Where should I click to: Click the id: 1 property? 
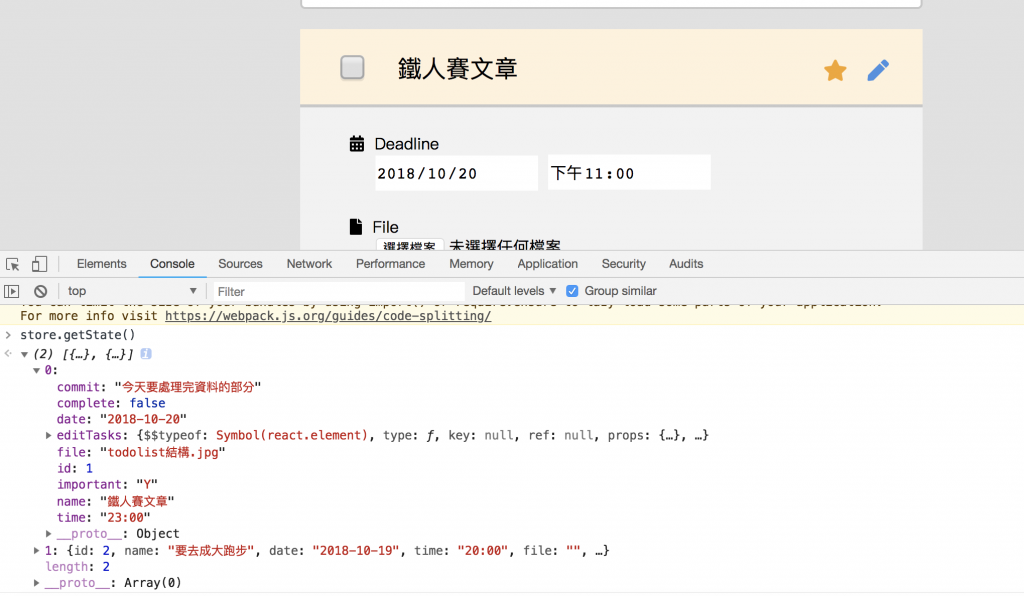click(75, 468)
